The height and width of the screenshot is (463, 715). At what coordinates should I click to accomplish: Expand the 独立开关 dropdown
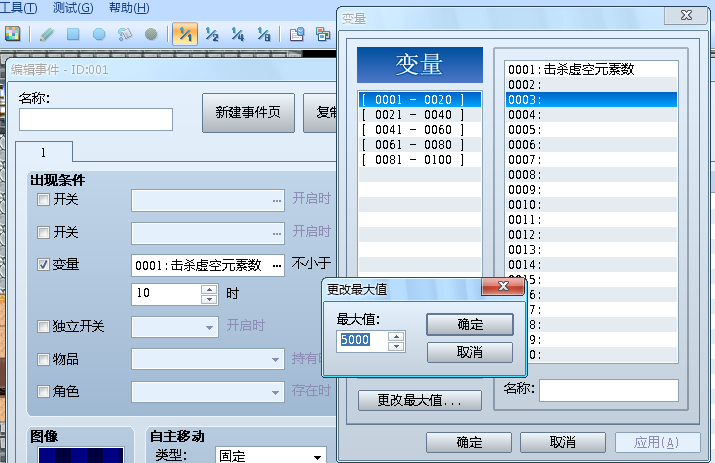pos(209,328)
